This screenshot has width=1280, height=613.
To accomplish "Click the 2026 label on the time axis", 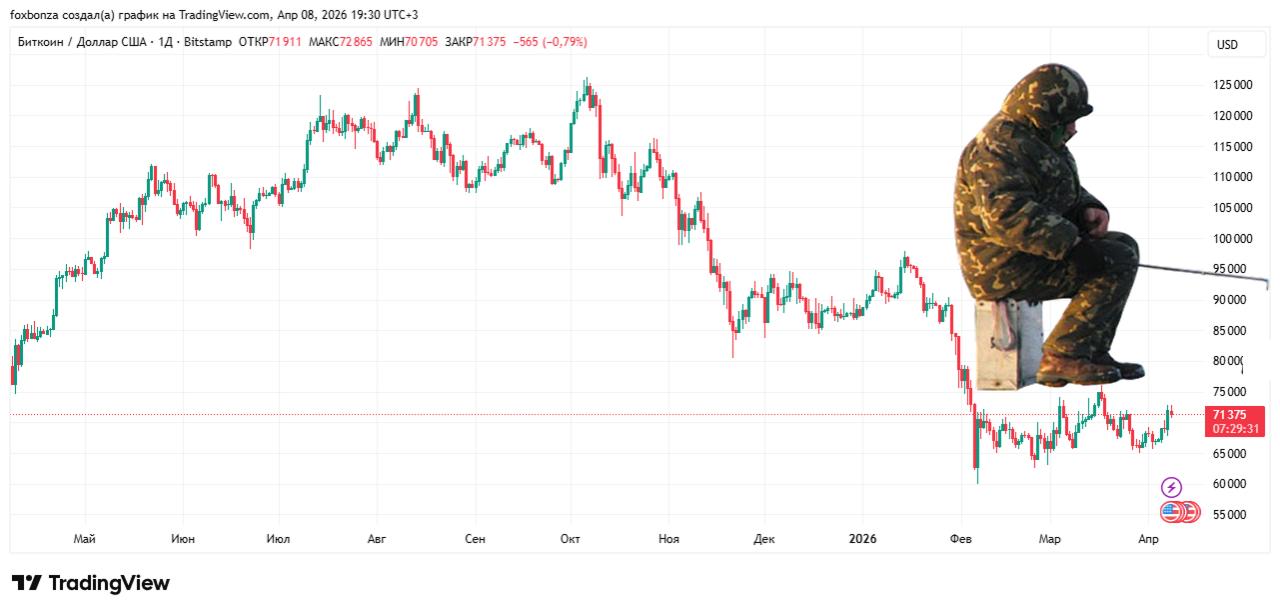I will tap(861, 538).
